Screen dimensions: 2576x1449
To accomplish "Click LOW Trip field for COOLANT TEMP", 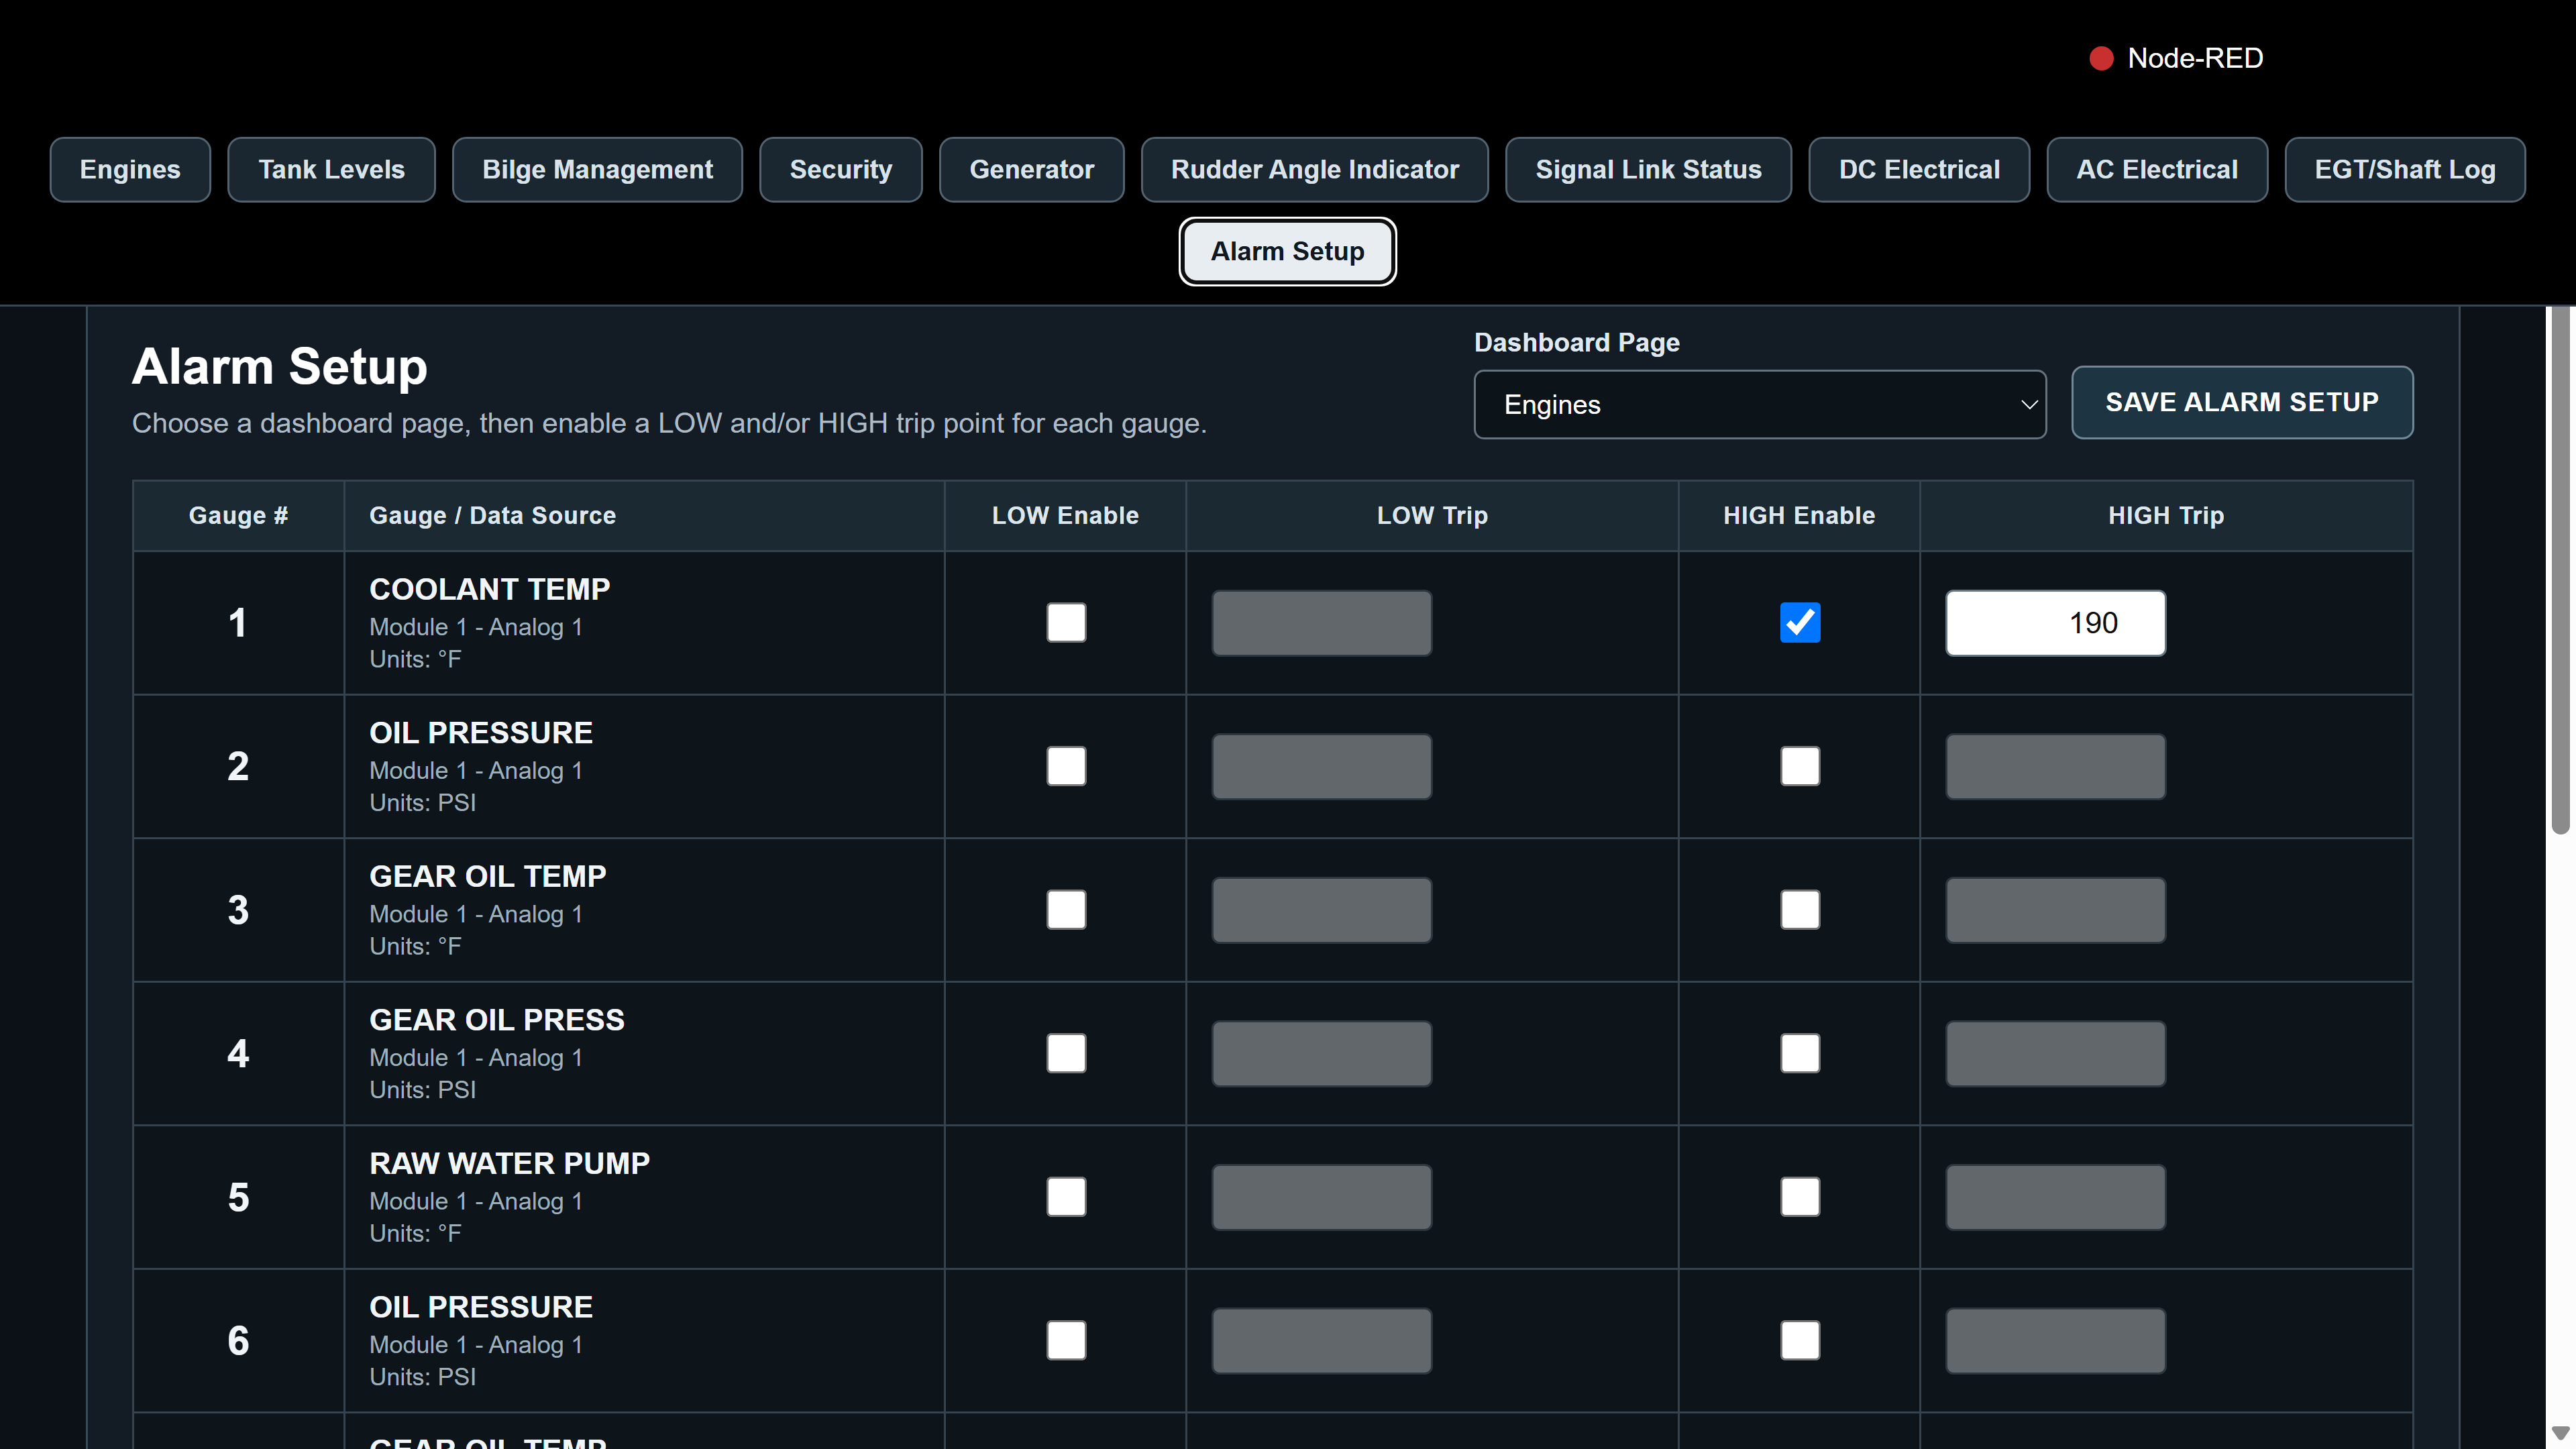I will (x=1322, y=623).
